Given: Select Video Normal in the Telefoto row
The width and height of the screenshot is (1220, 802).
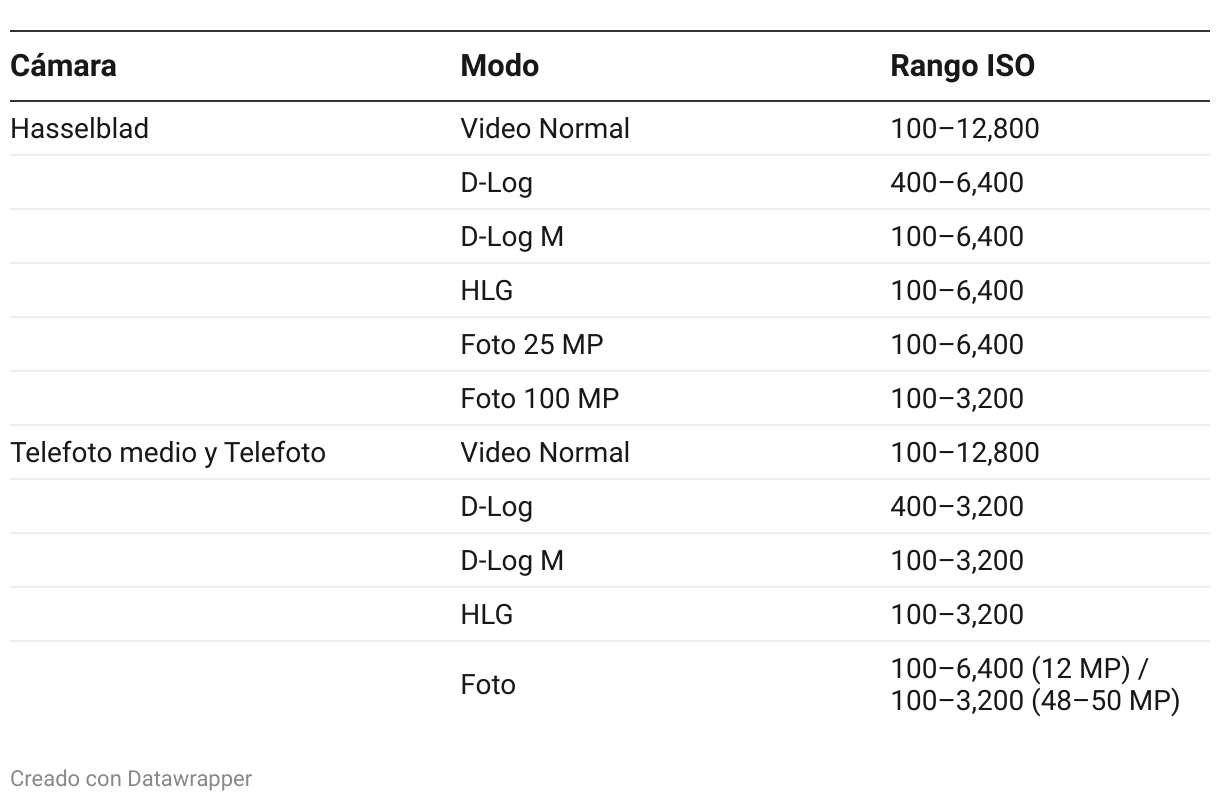Looking at the screenshot, I should coord(545,453).
